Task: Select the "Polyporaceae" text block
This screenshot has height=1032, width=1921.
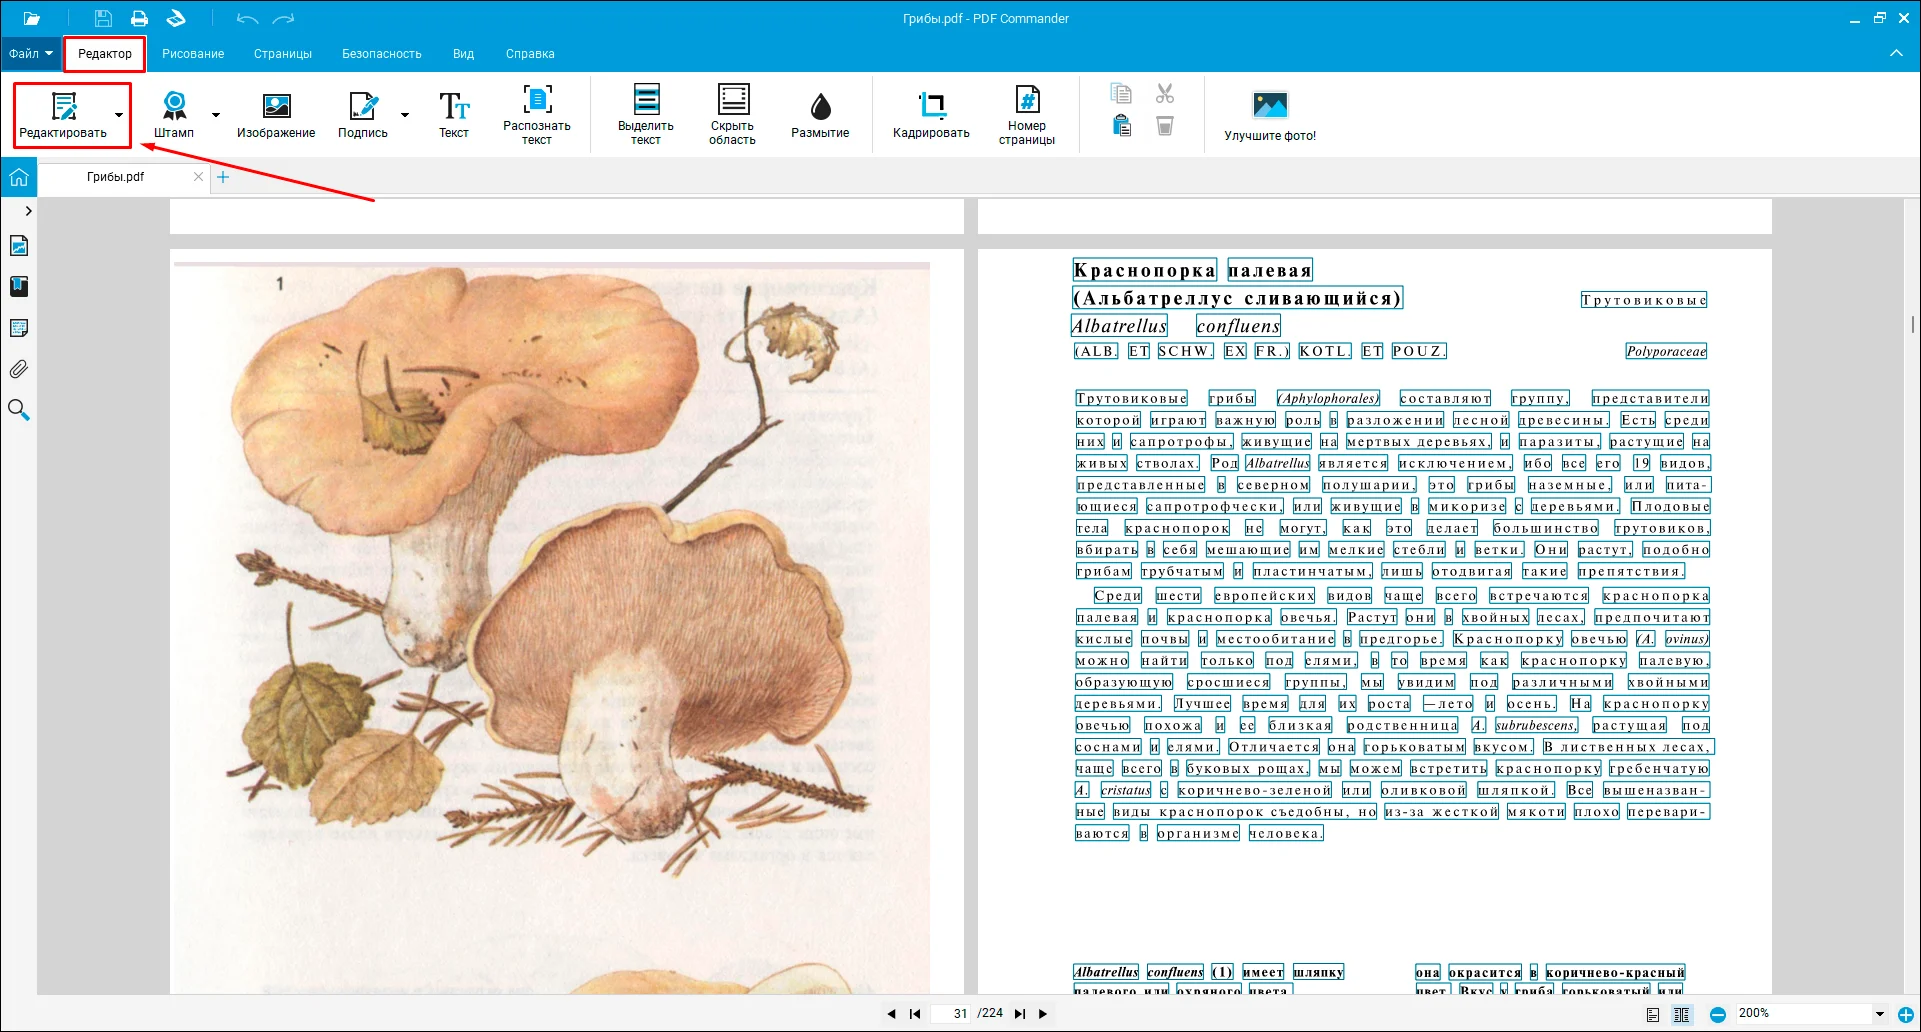Action: (x=1666, y=351)
